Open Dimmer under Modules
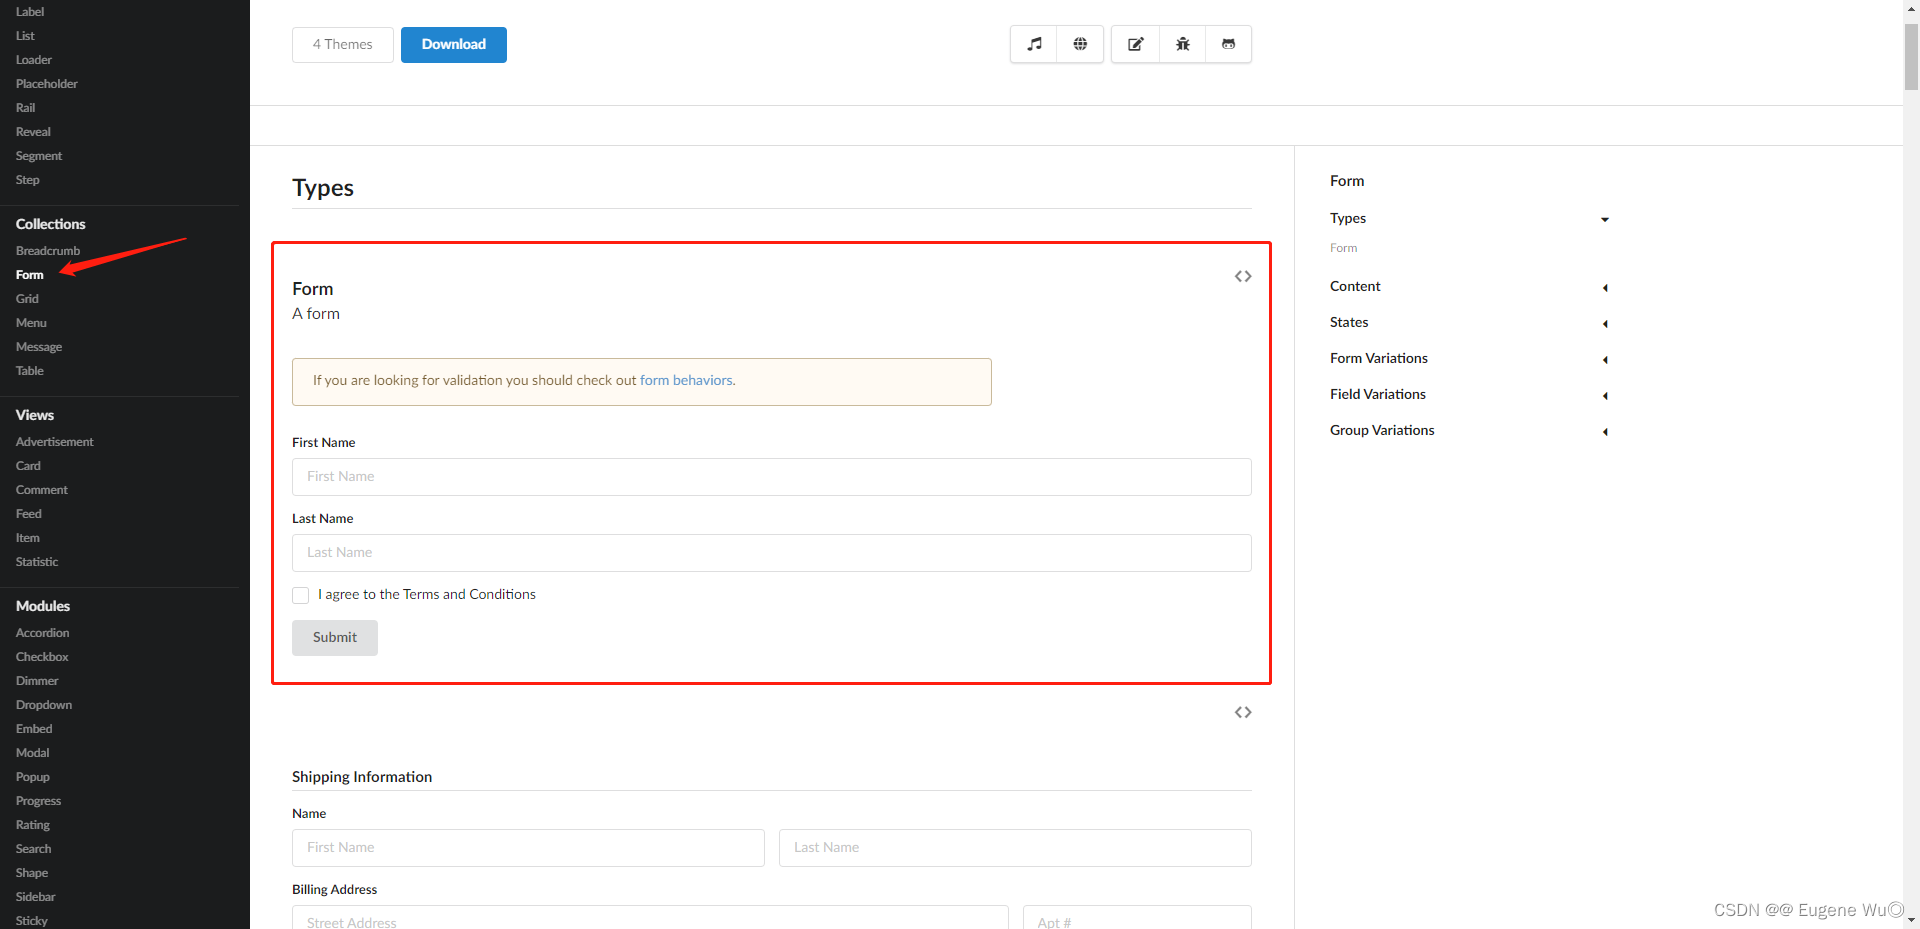The width and height of the screenshot is (1920, 929). click(x=37, y=681)
